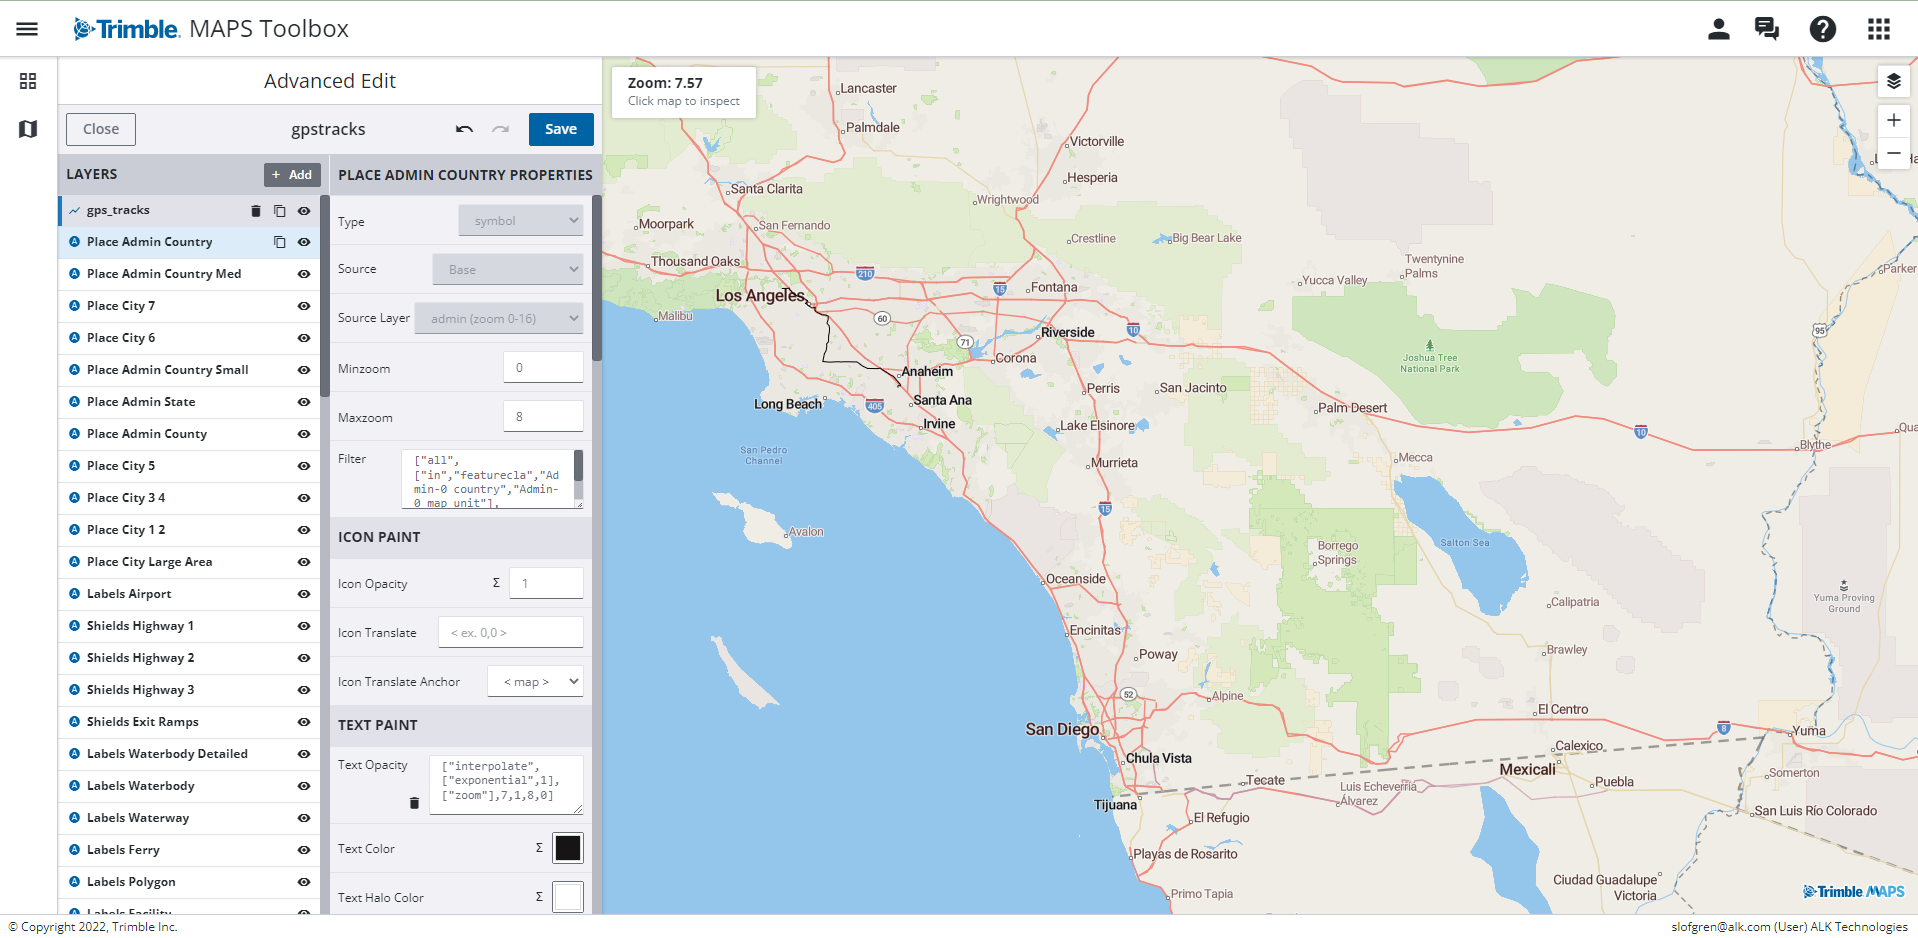1918x938 pixels.
Task: Open the dashboard tiles sidebar icon
Action: (28, 81)
